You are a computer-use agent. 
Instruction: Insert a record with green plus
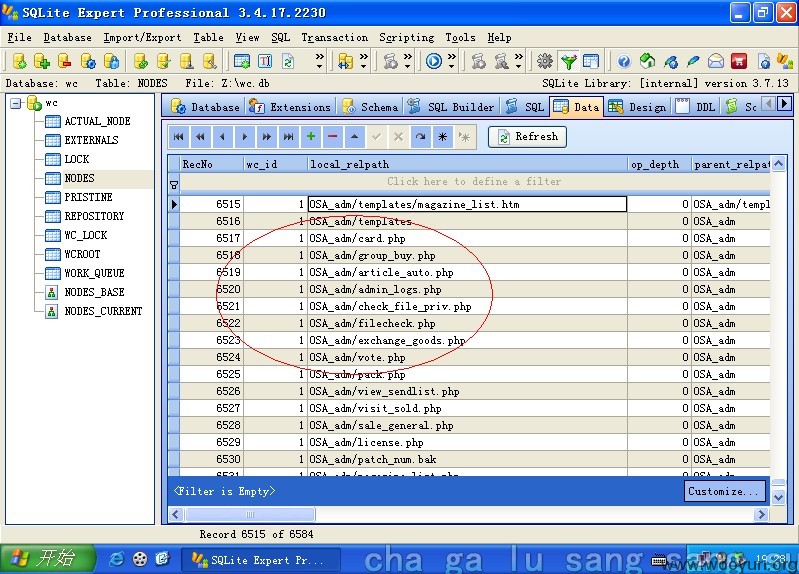[311, 137]
